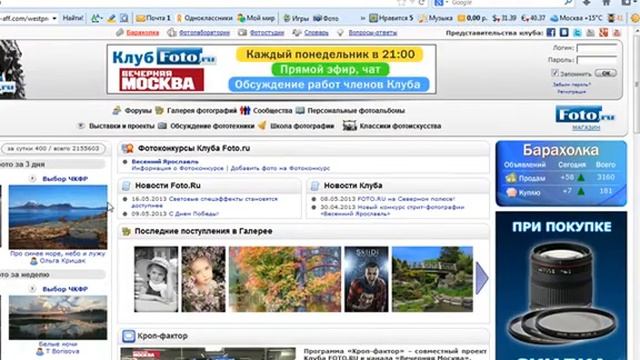Click the Куплю row icon in Барахолка
This screenshot has width=640, height=360.
click(x=511, y=192)
